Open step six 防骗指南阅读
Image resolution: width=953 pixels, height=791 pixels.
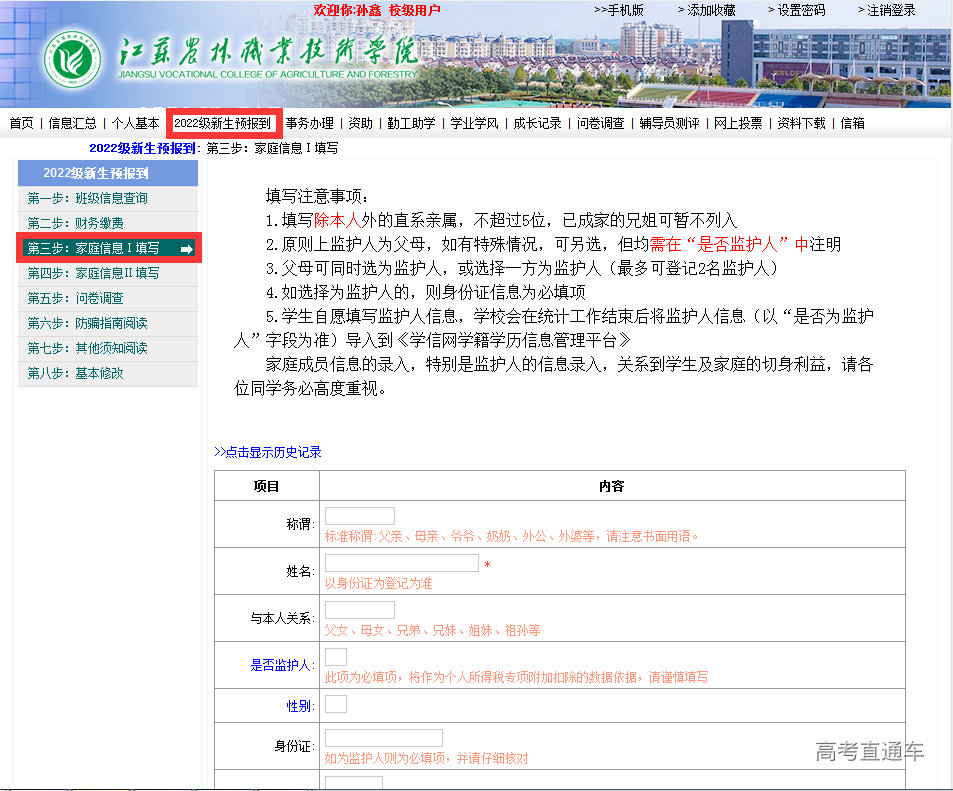(88, 323)
